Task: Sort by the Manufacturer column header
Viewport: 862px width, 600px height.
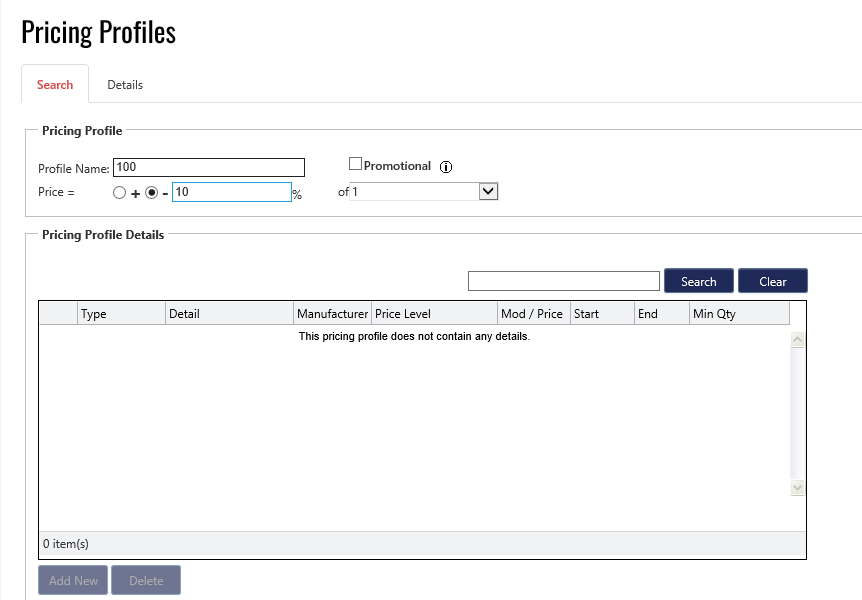Action: point(332,314)
